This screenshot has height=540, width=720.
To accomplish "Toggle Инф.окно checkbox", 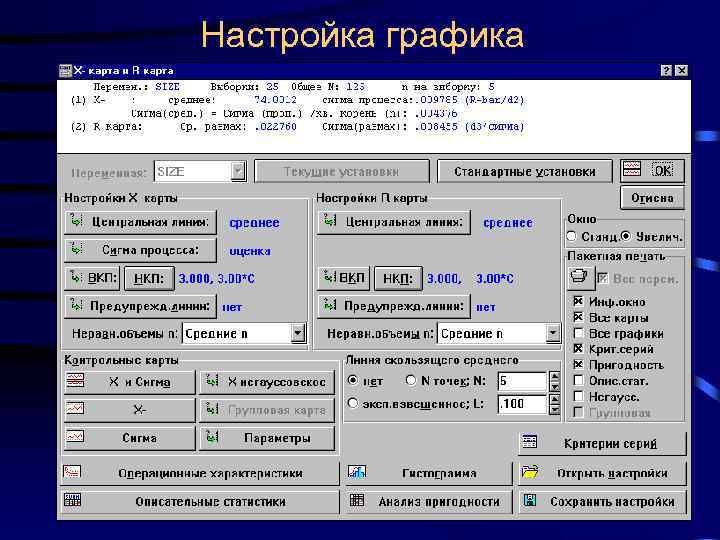I will click(x=579, y=301).
